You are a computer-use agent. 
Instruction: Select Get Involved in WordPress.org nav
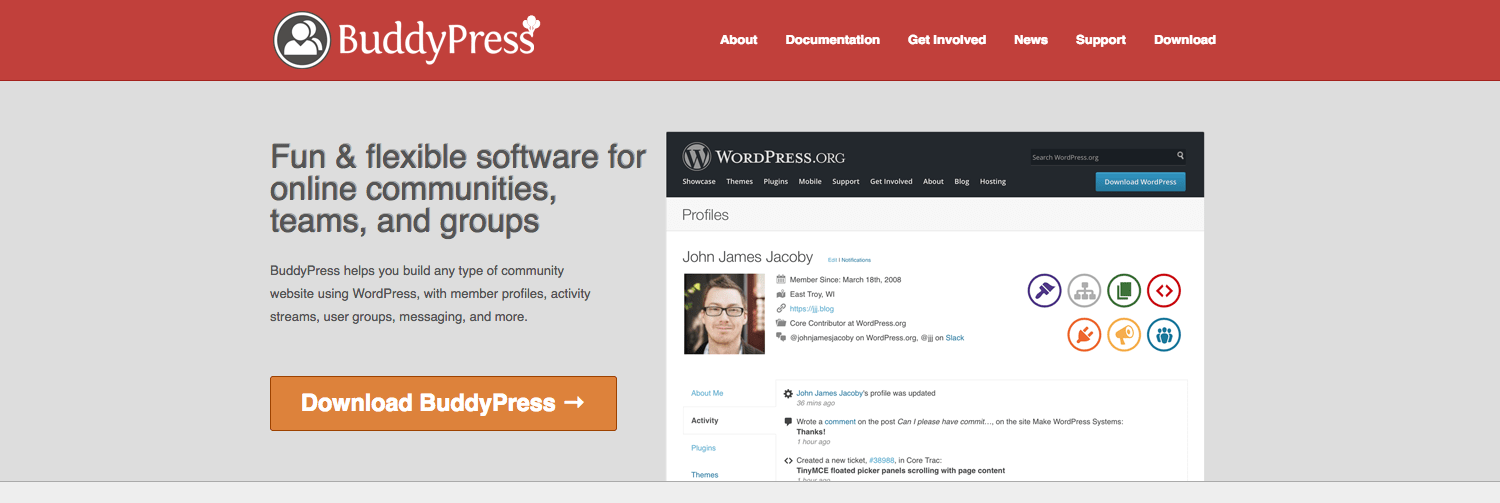(891, 182)
